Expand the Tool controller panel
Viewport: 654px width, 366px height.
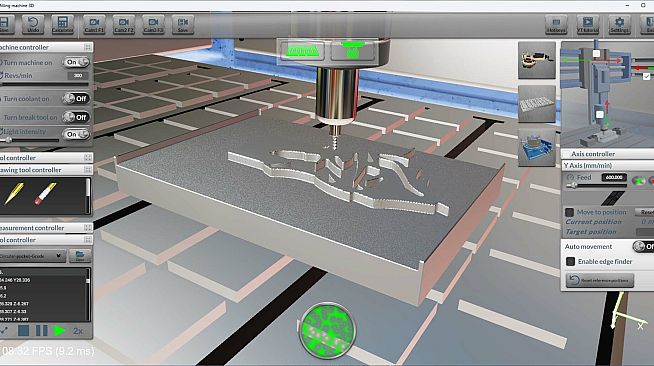pyautogui.click(x=88, y=158)
